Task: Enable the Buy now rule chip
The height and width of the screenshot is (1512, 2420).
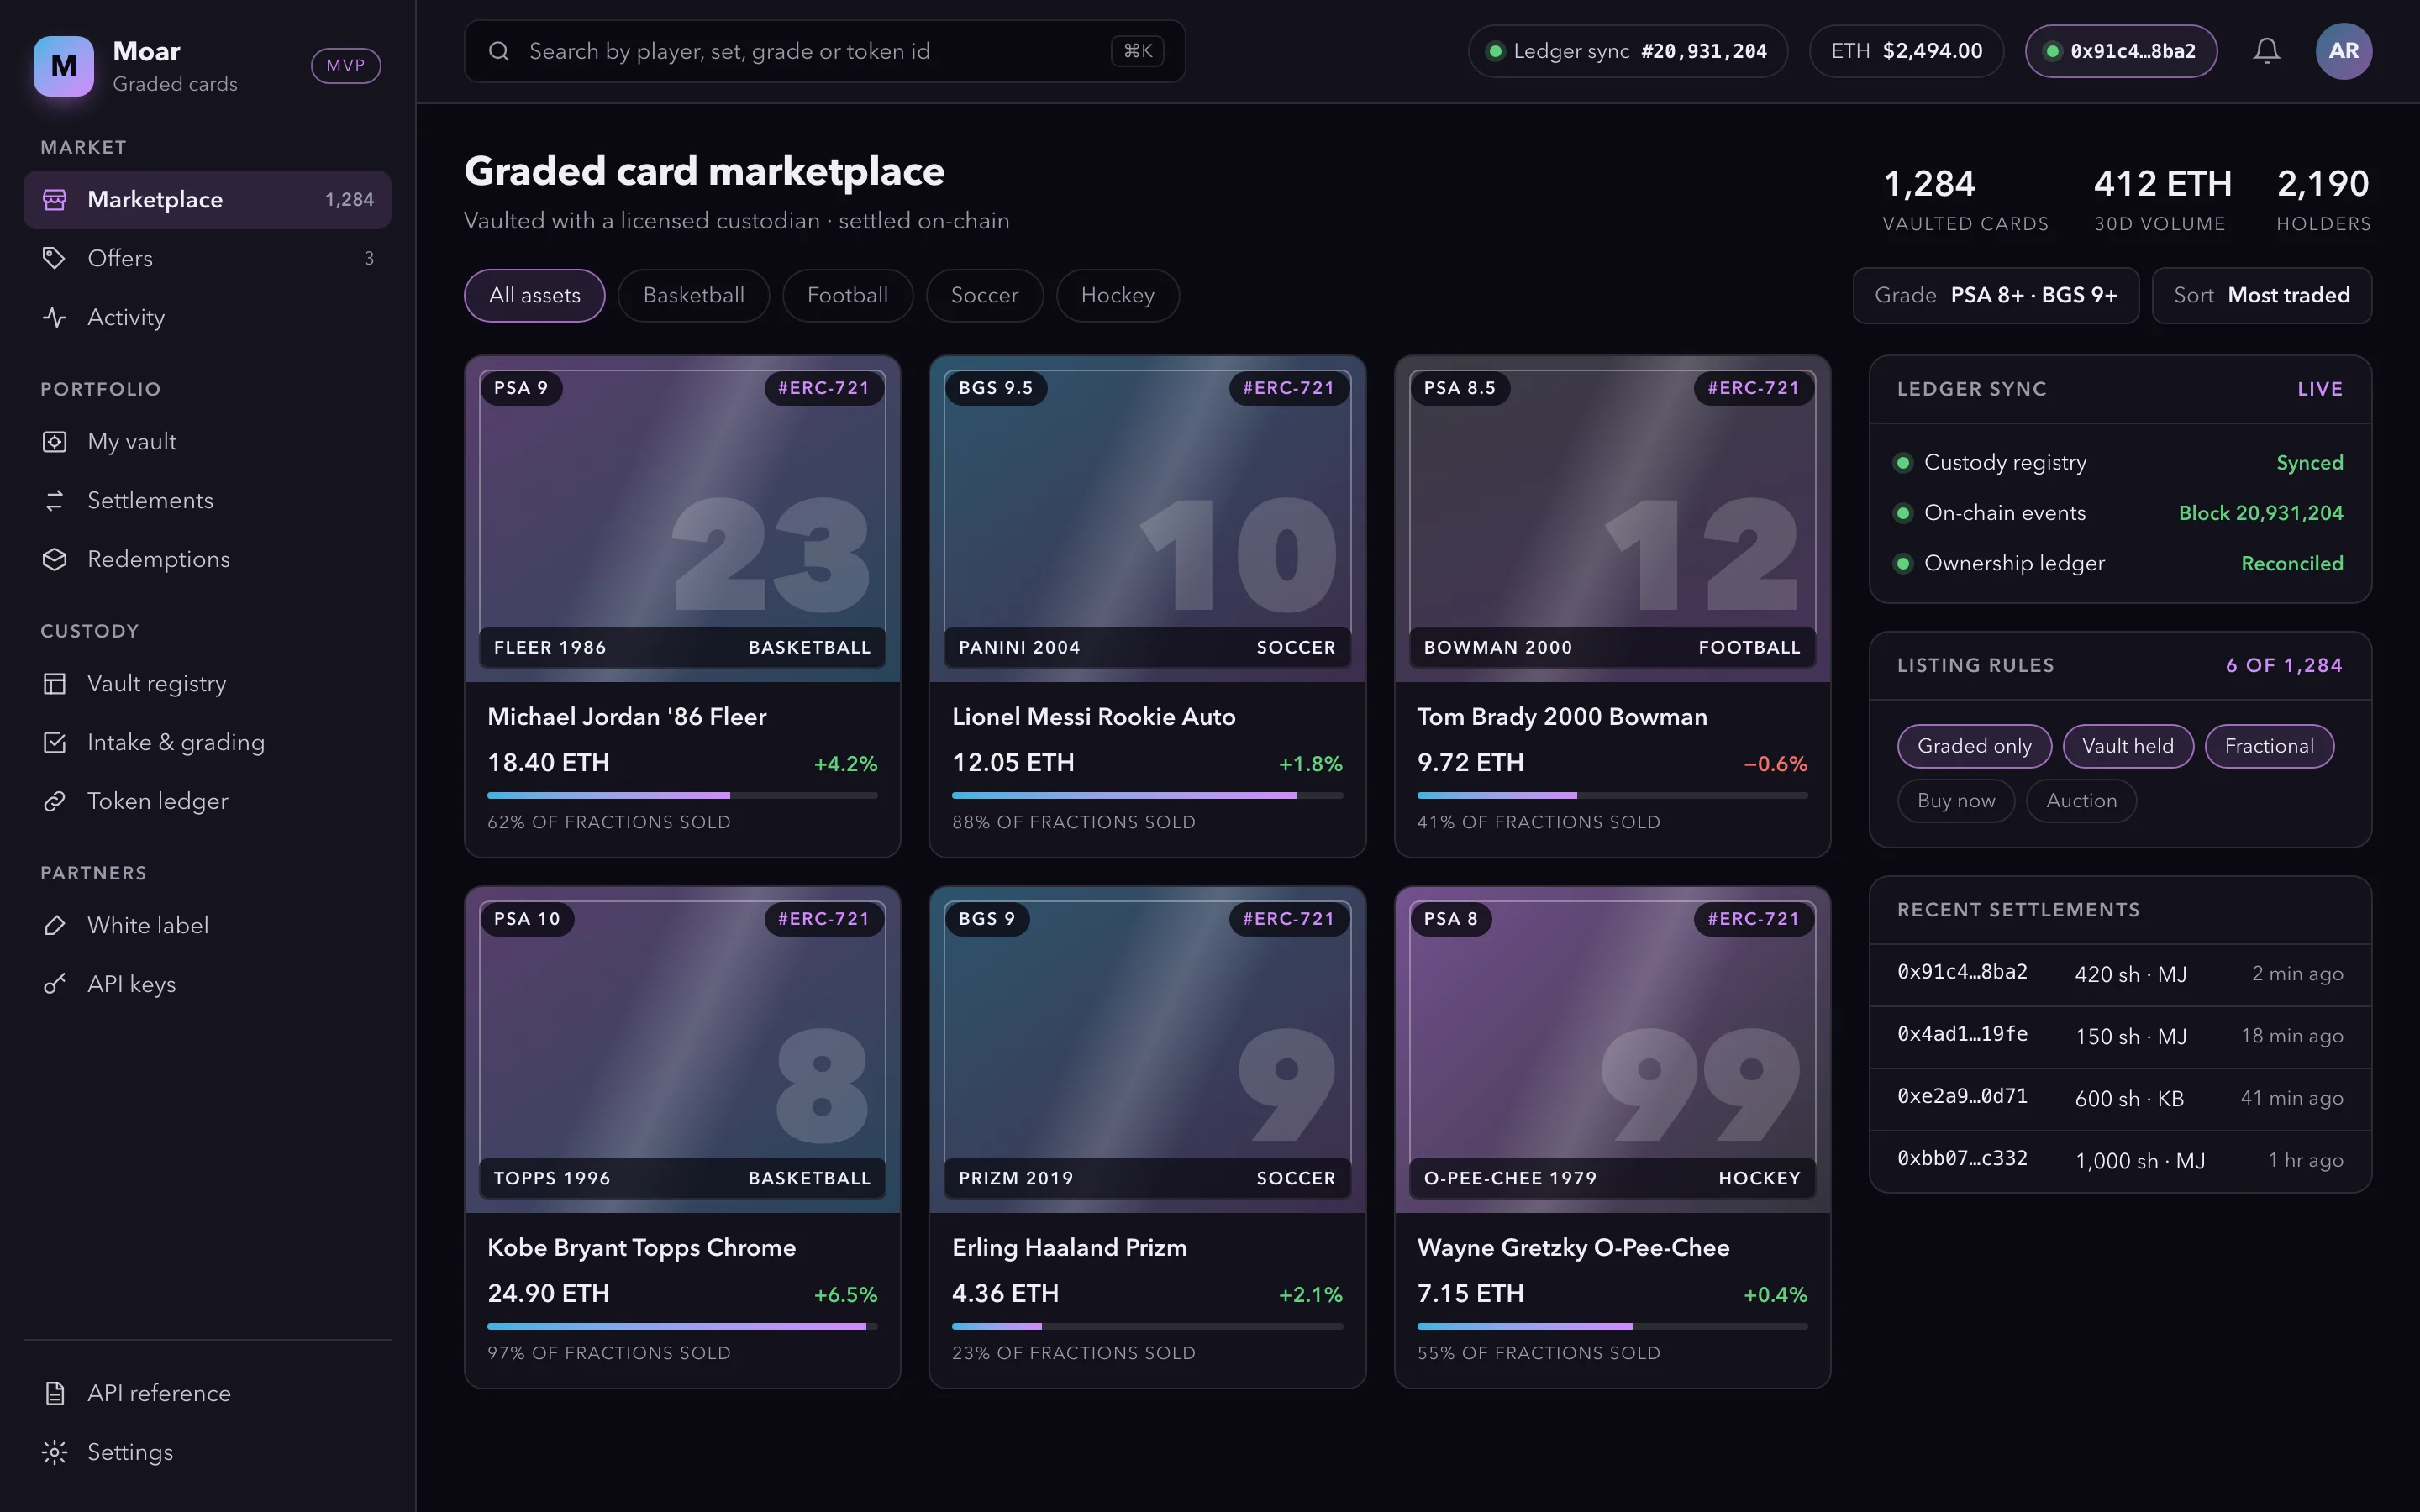Action: click(1956, 801)
